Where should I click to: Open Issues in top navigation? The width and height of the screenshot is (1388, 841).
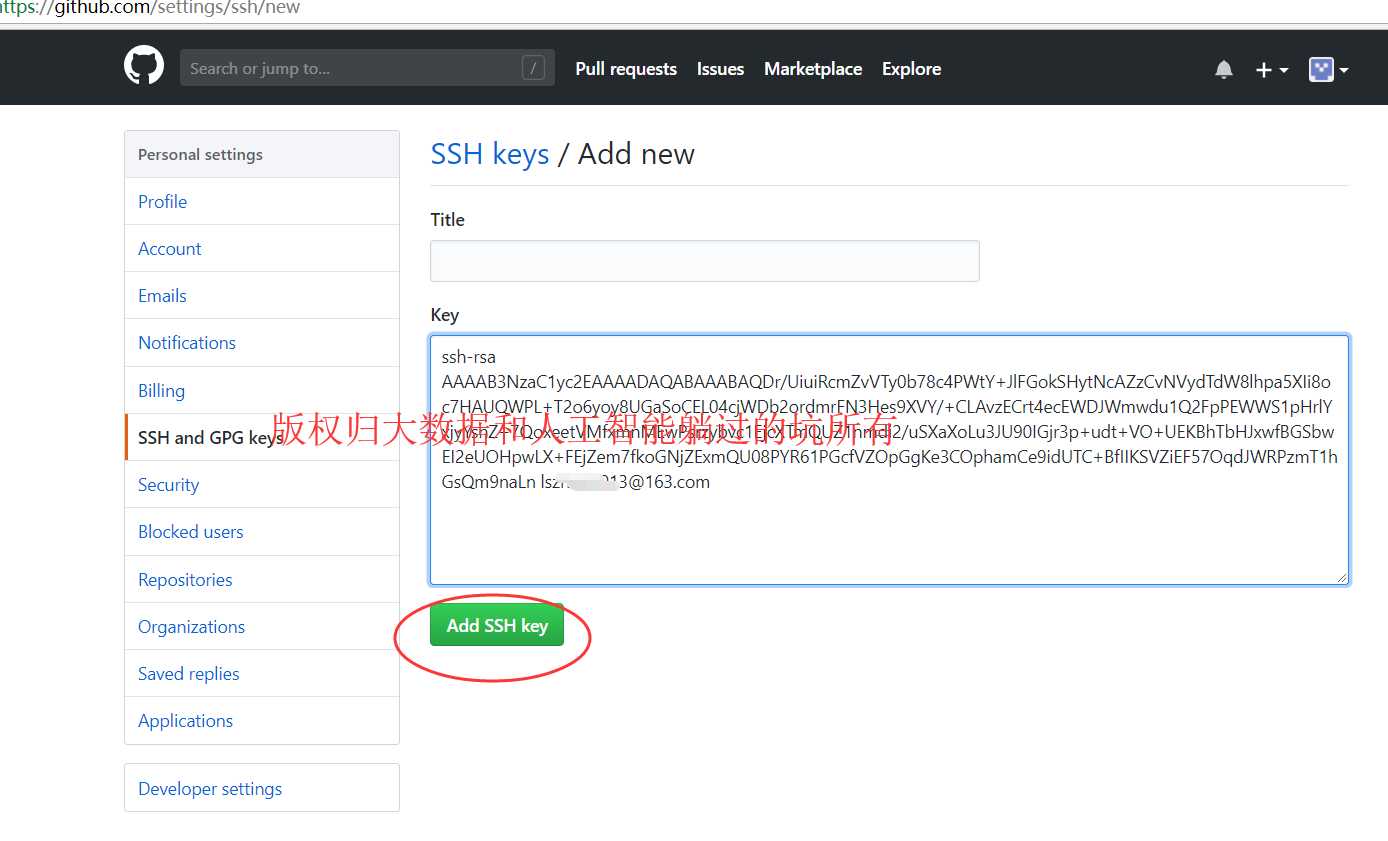tap(720, 69)
